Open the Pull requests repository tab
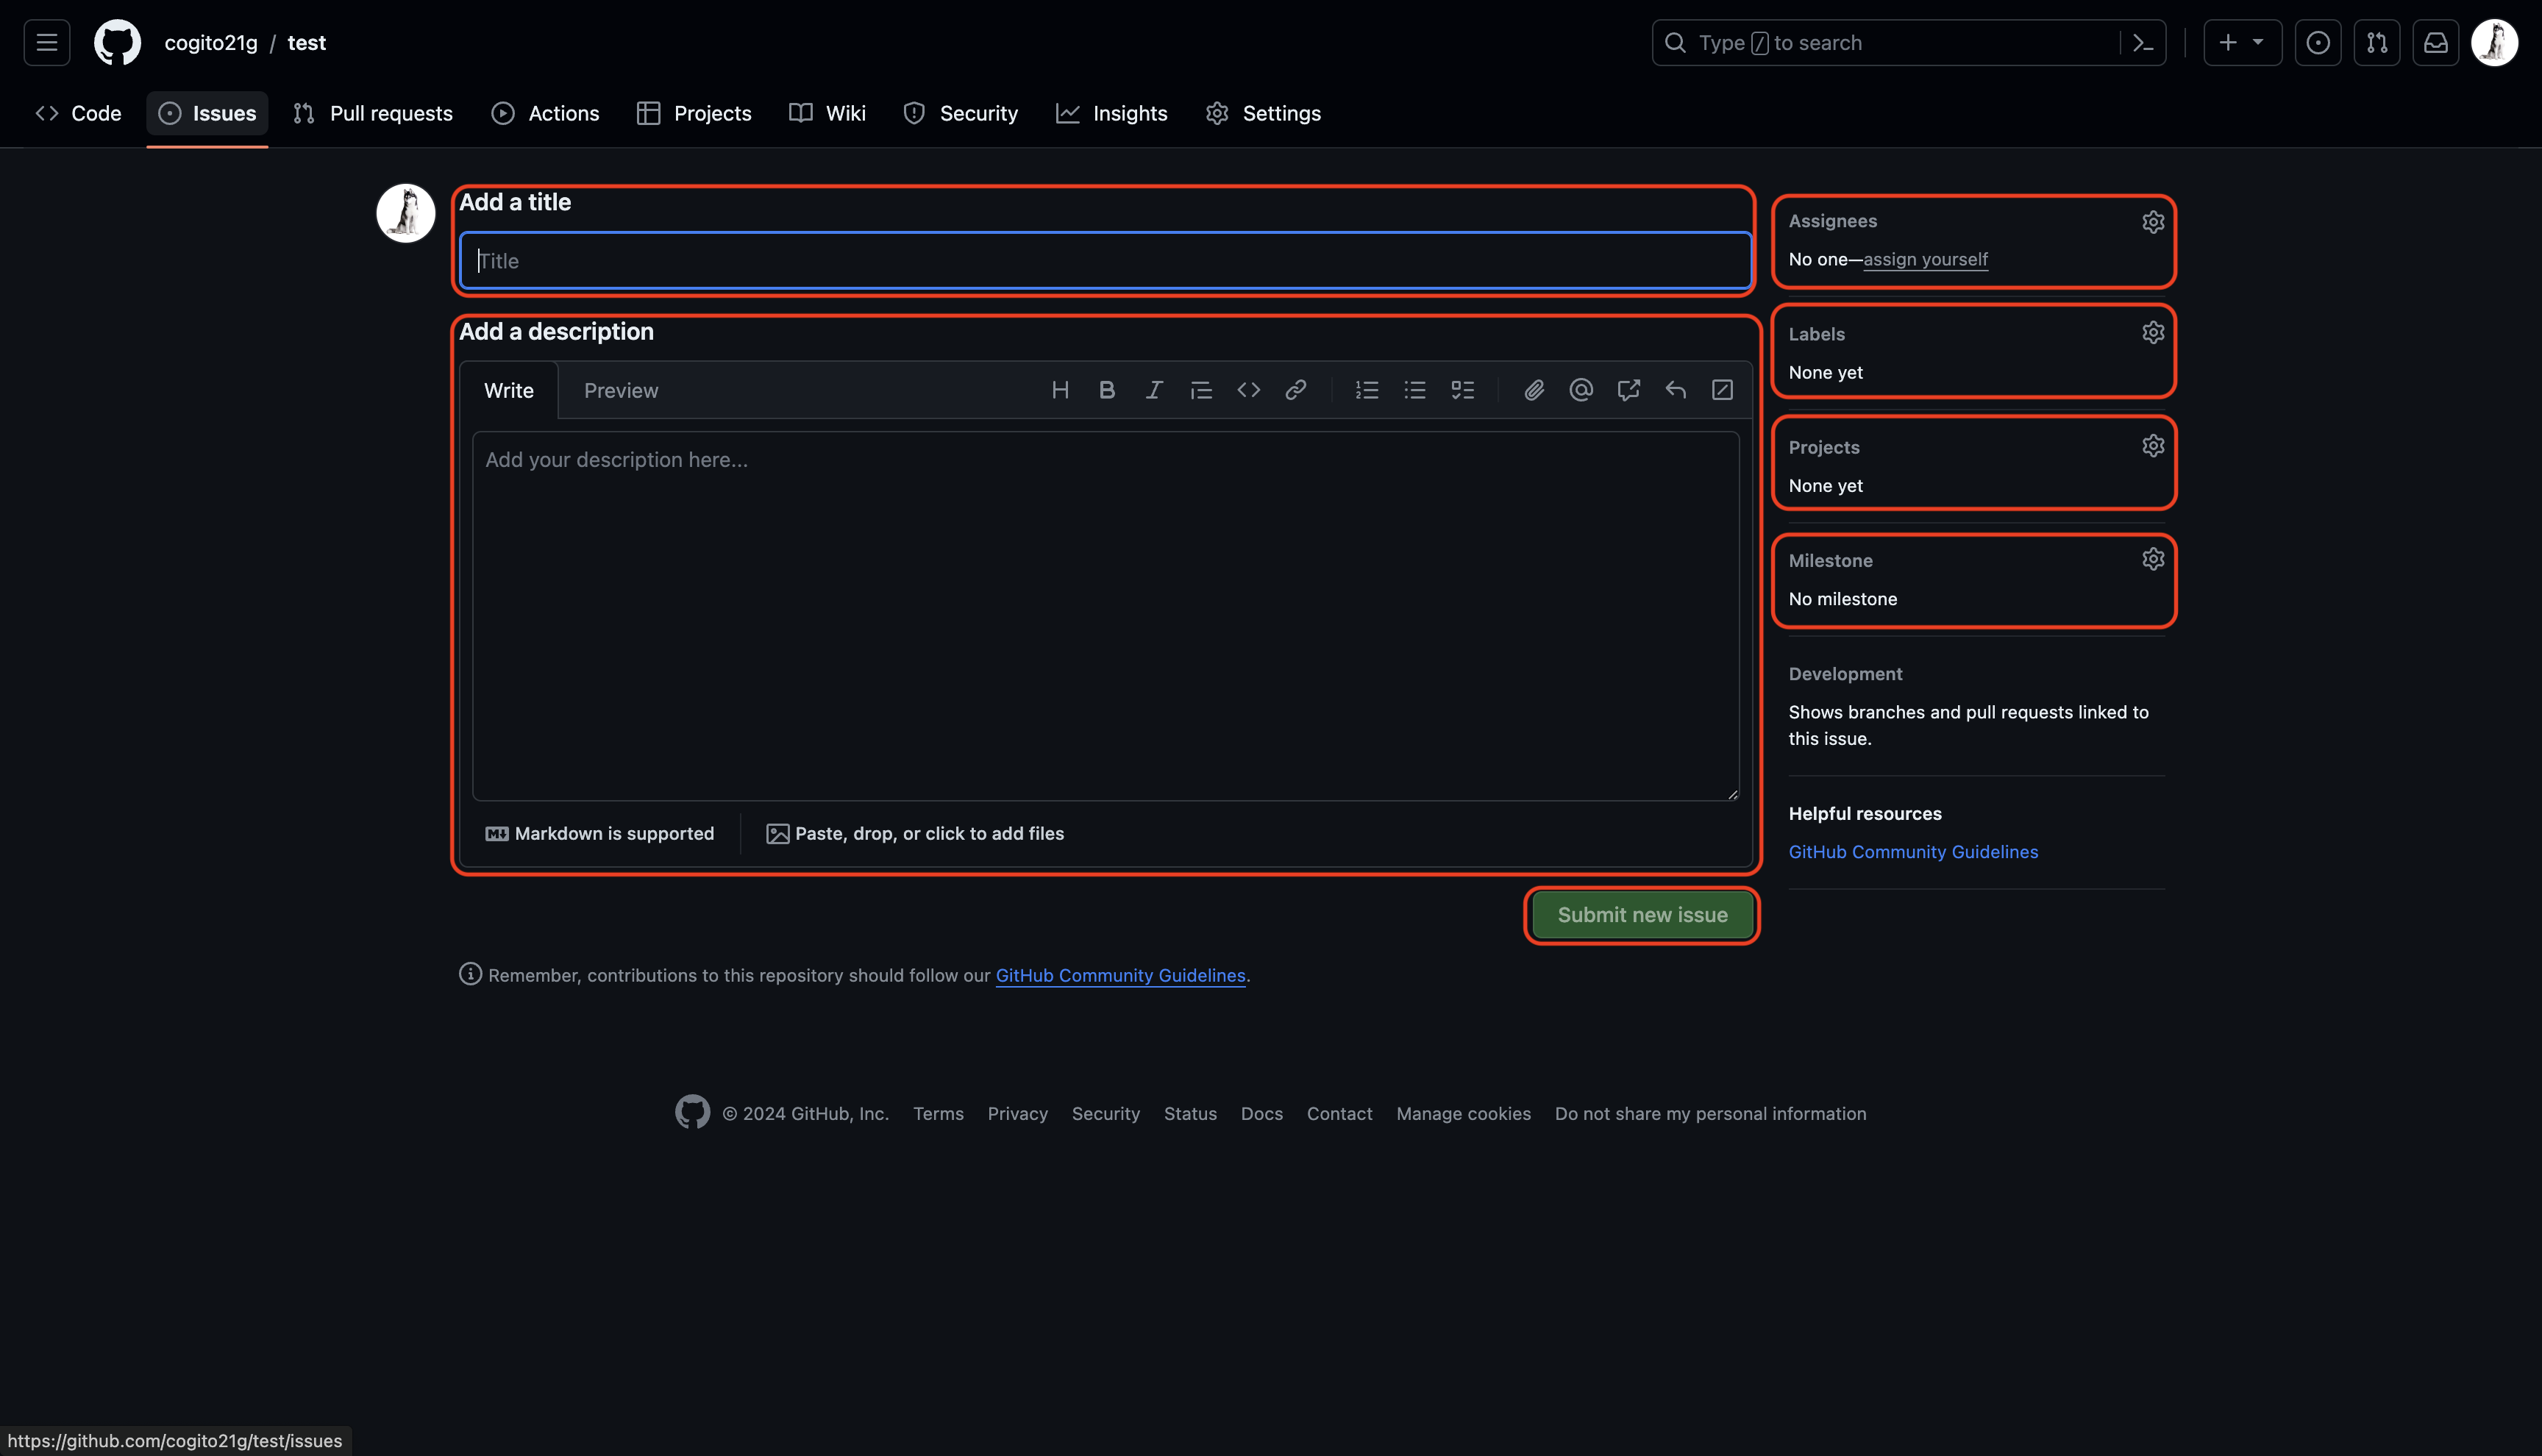 coord(373,113)
